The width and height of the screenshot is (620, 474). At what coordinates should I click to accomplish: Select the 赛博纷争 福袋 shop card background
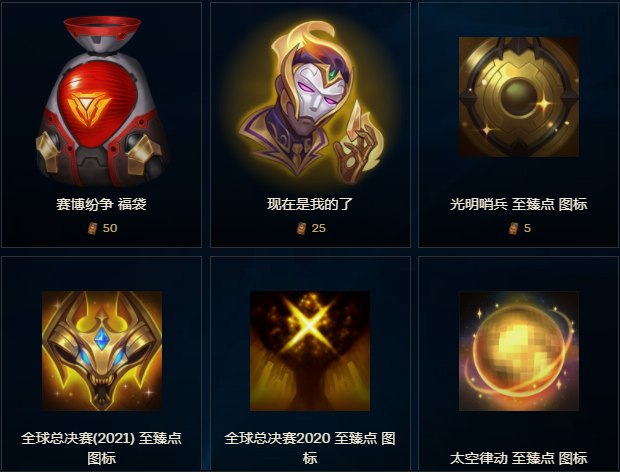(102, 125)
